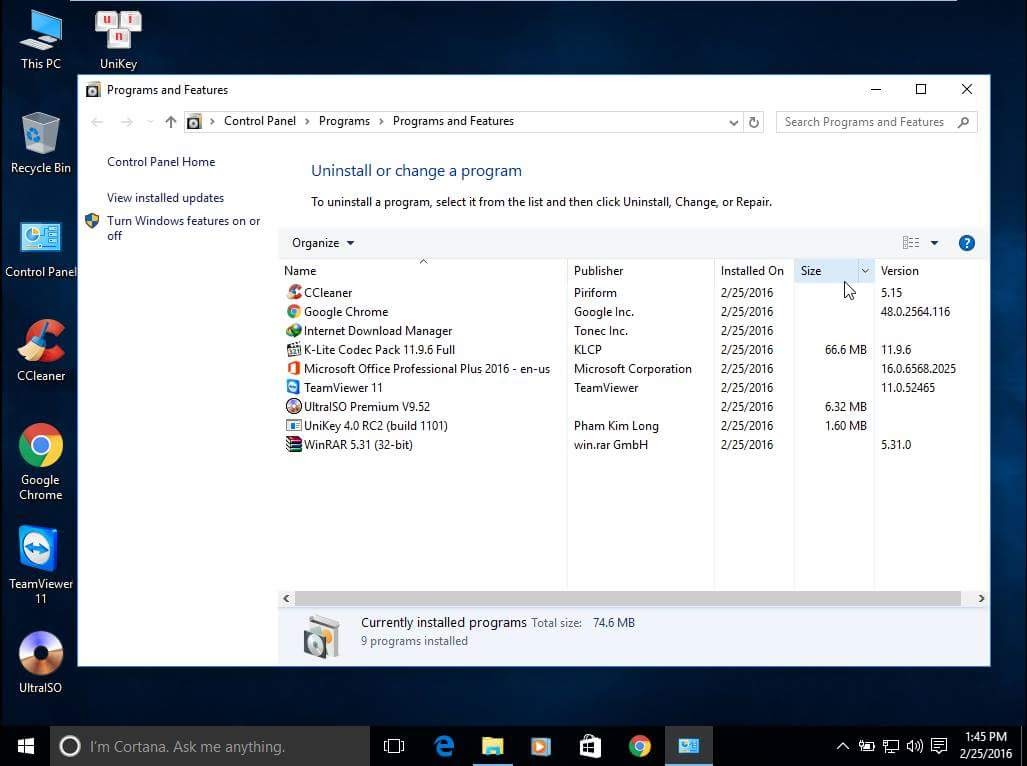1027x766 pixels.
Task: Click WinRAR 5.31 list icon
Action: click(294, 444)
